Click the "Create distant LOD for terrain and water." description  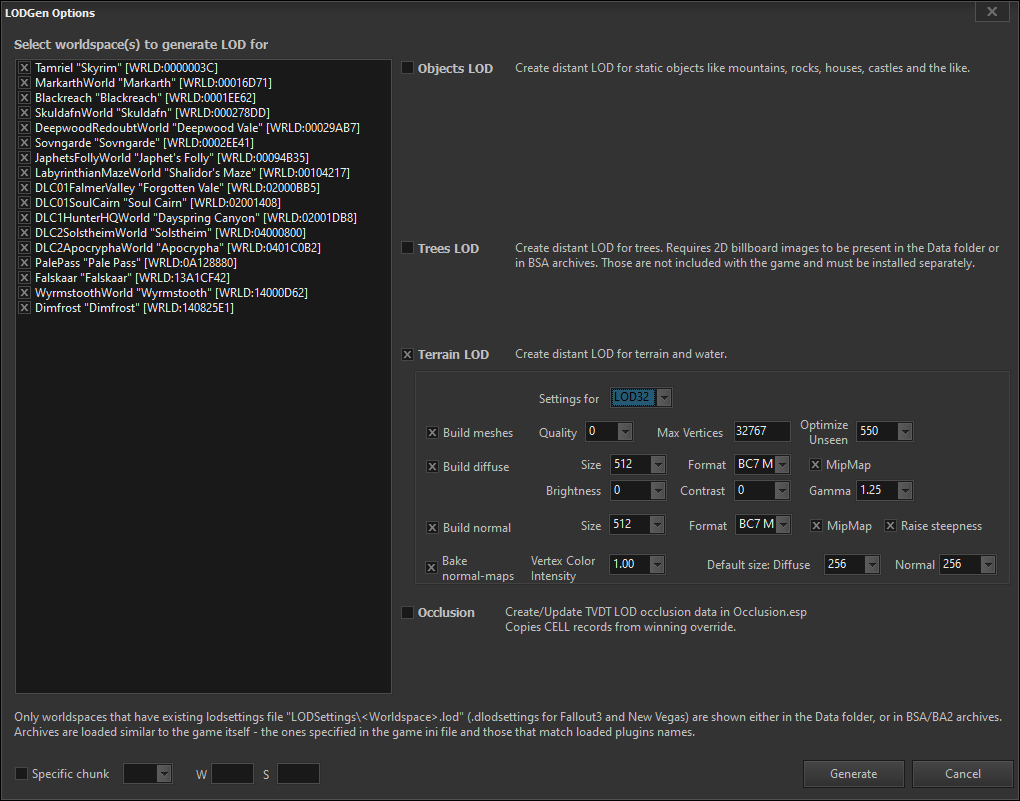click(621, 354)
